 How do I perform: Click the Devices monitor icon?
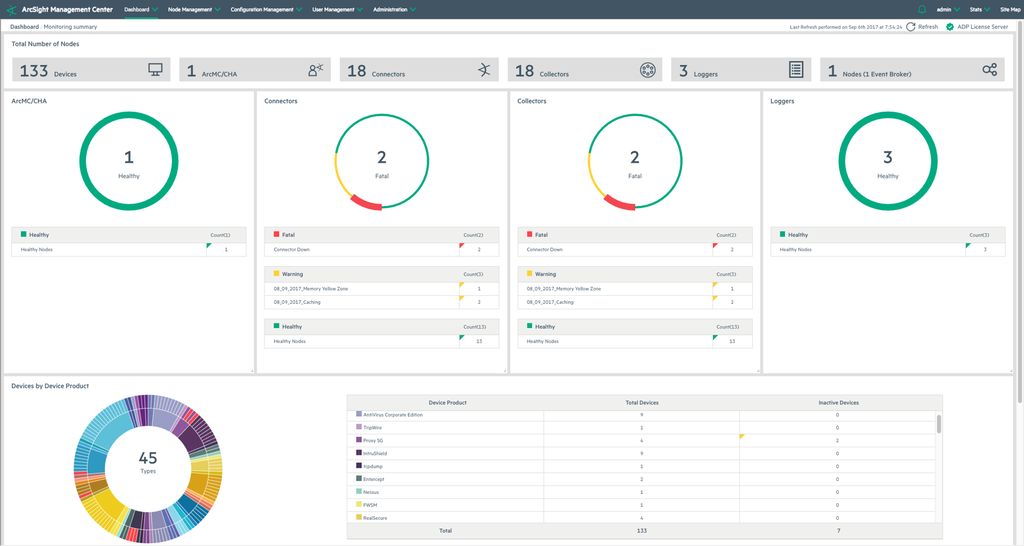click(155, 70)
